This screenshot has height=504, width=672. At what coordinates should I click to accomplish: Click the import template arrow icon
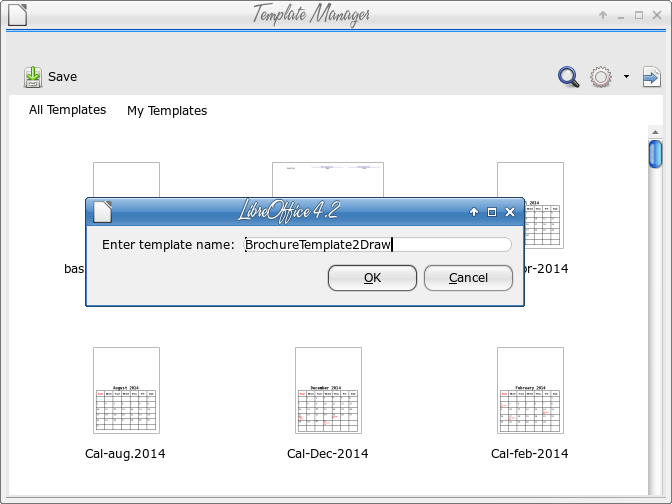(651, 77)
